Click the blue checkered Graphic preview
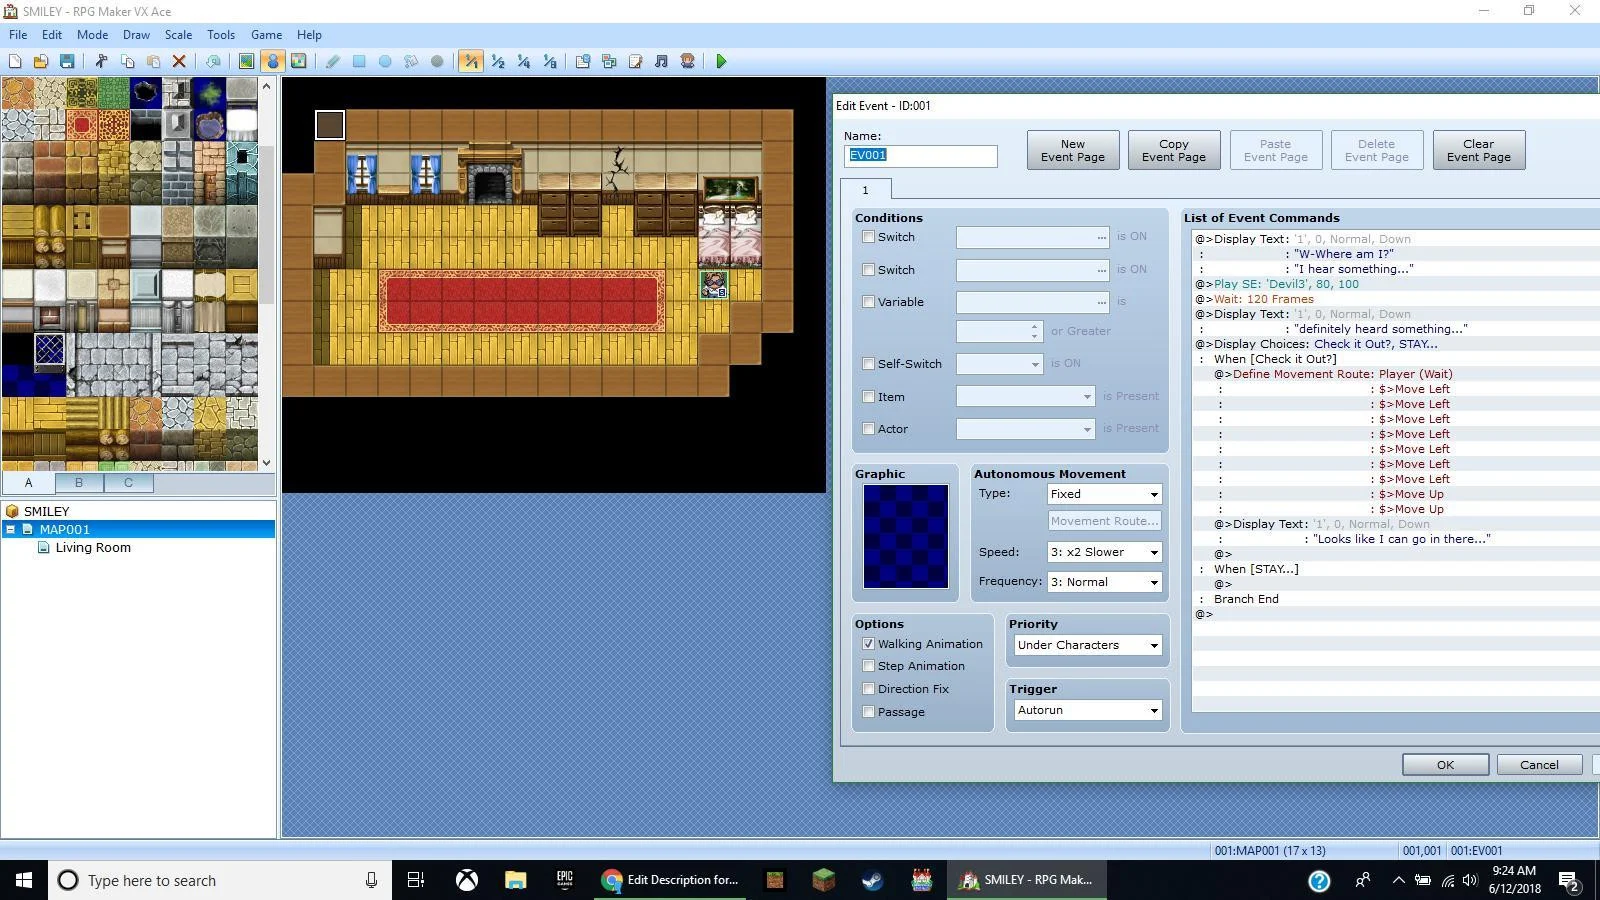Viewport: 1600px width, 900px height. (906, 536)
